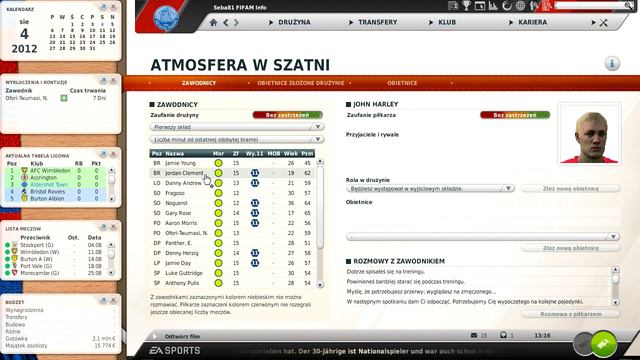Navigate back with the left arrow
This screenshot has width=640, height=360.
pos(226,22)
